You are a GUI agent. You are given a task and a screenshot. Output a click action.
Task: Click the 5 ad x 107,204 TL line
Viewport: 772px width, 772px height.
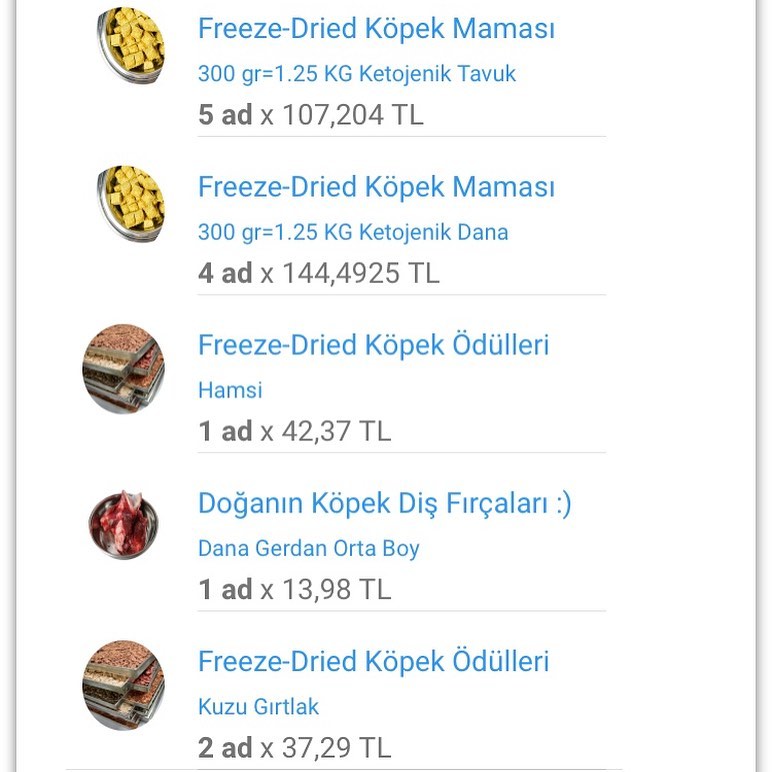[x=311, y=115]
